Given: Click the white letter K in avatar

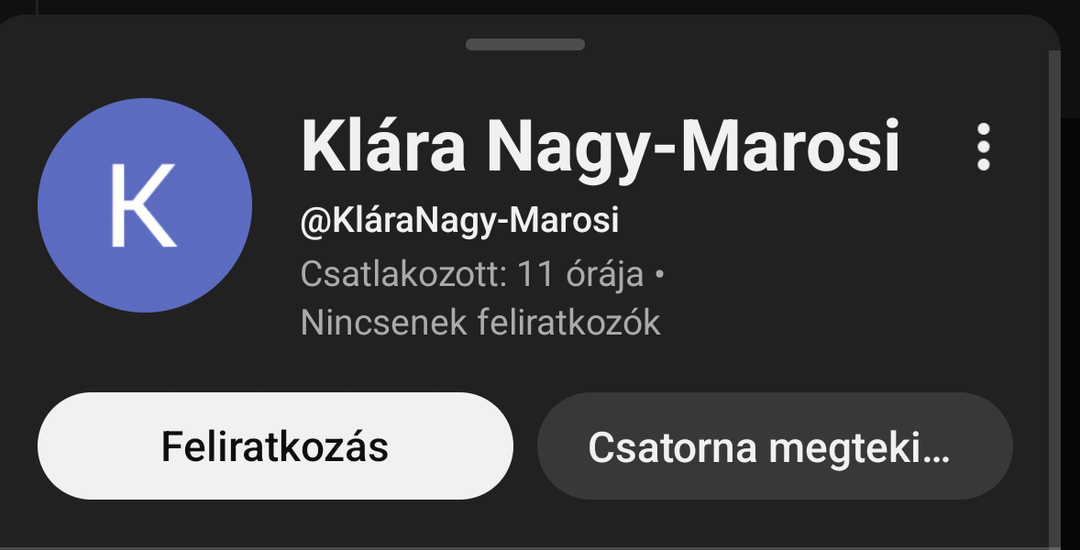Looking at the screenshot, I should pyautogui.click(x=143, y=205).
